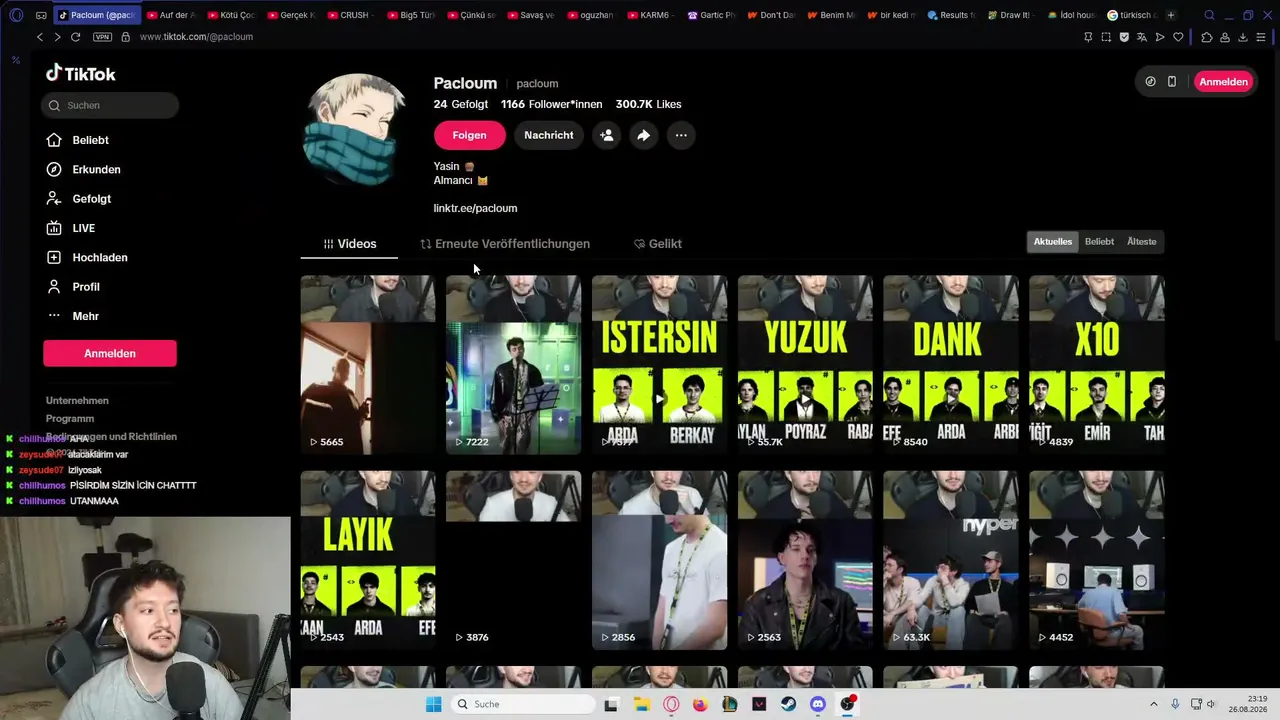Show hidden system tray icons chevron
Image resolution: width=1280 pixels, height=720 pixels.
point(1153,704)
